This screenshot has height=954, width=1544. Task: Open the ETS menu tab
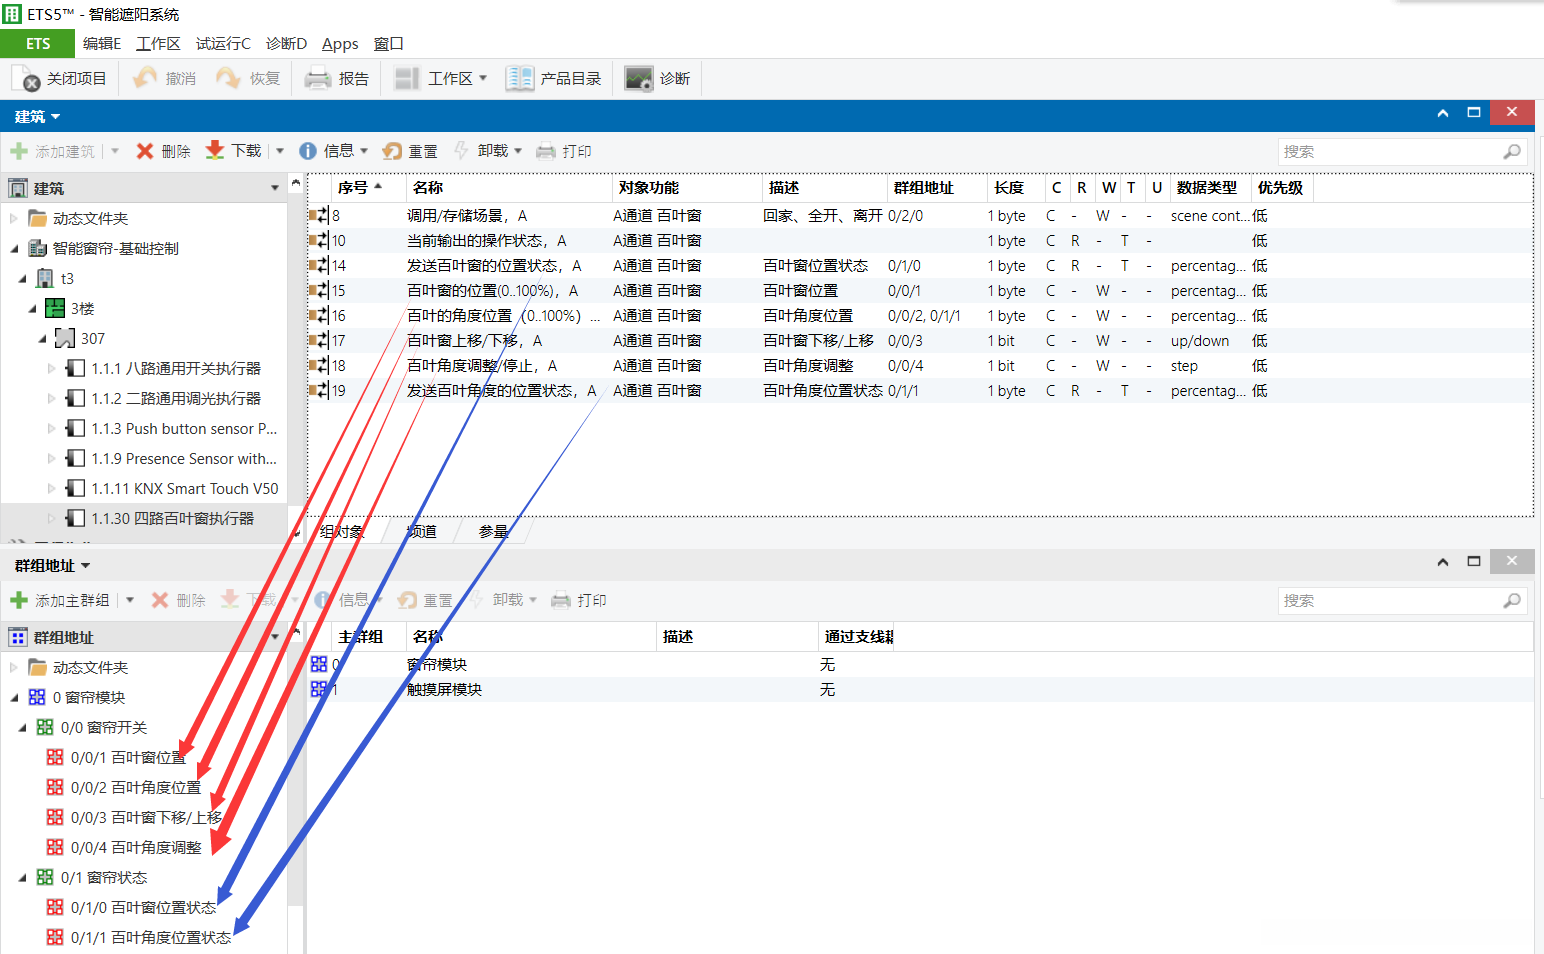[x=38, y=43]
